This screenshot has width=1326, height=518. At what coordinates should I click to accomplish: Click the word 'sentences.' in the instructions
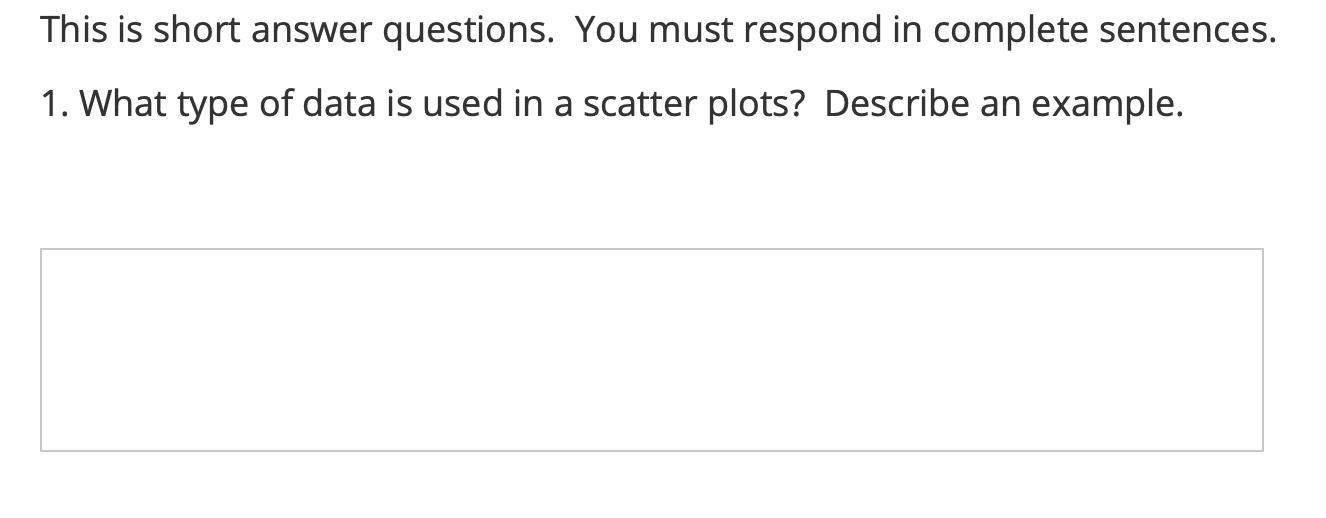tap(1187, 30)
